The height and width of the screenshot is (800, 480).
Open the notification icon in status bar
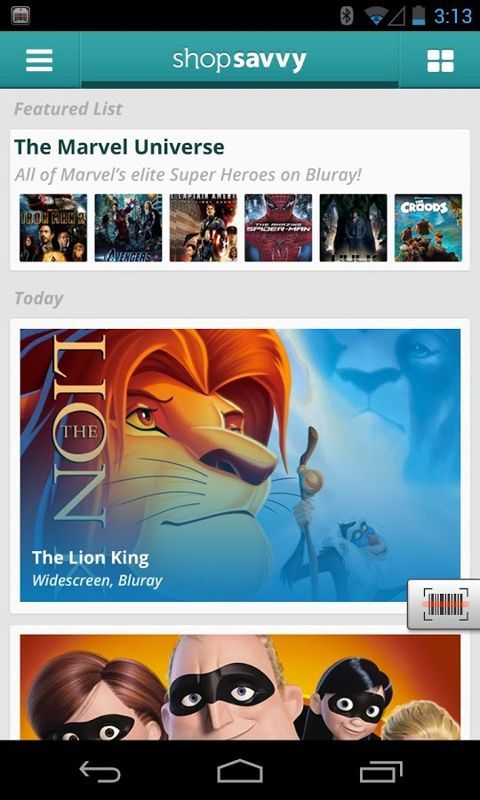[20, 16]
